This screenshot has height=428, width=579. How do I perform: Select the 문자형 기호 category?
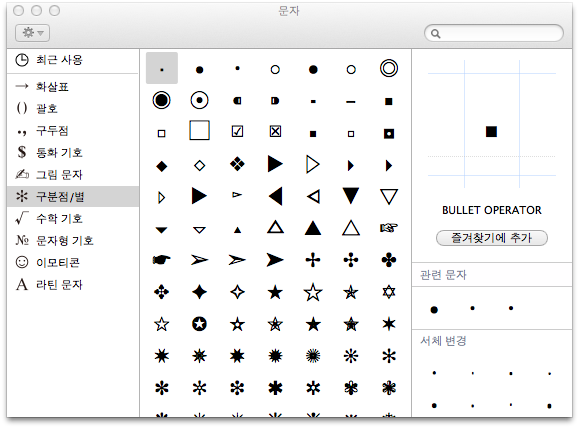tap(72, 240)
